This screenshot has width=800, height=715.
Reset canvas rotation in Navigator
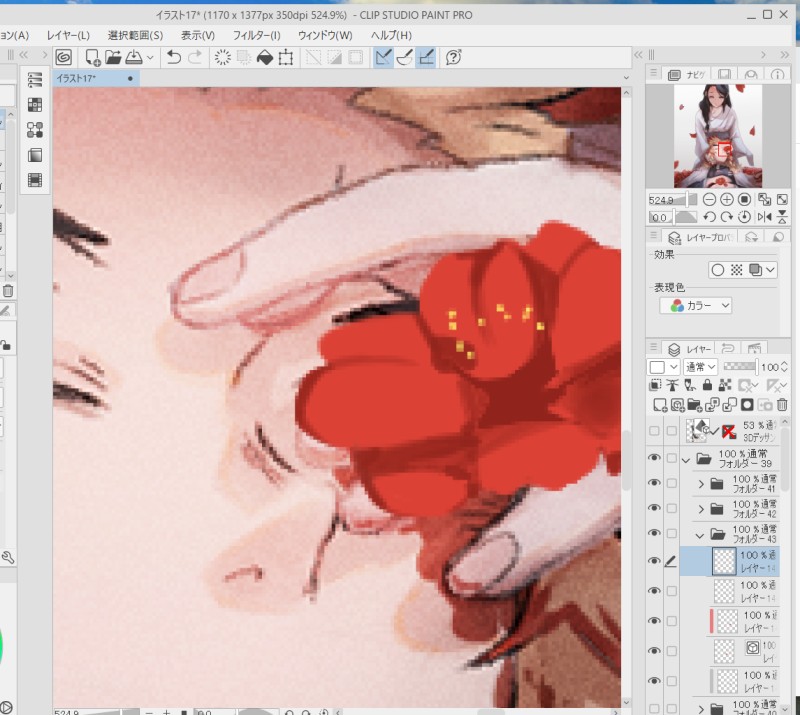[x=744, y=217]
